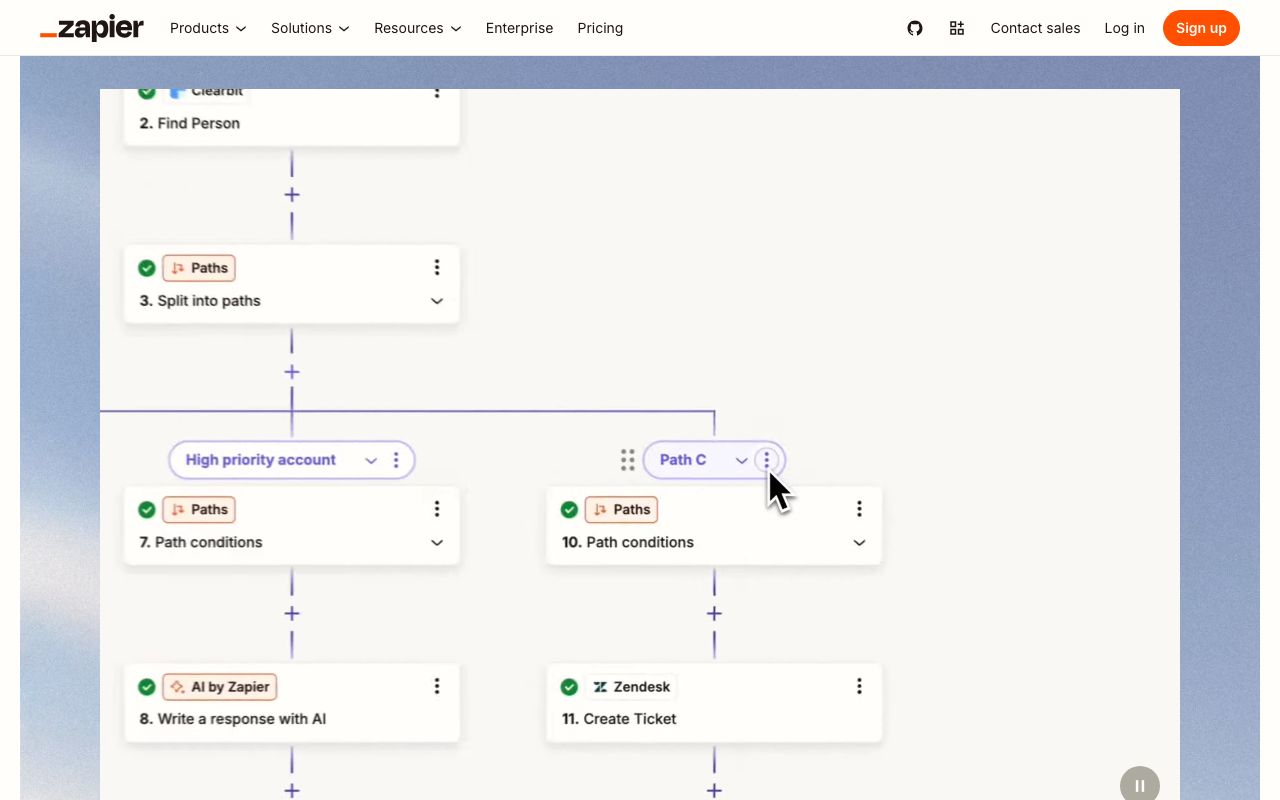This screenshot has width=1280, height=800.
Task: Click the green check on step 7
Action: tap(147, 510)
